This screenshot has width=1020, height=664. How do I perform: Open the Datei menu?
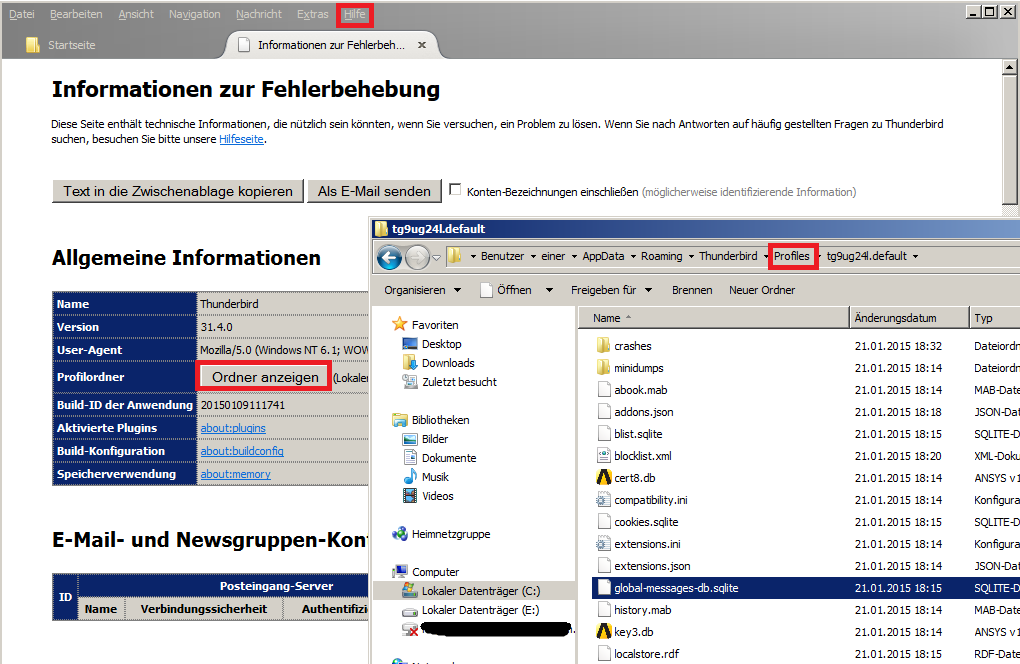(21, 14)
